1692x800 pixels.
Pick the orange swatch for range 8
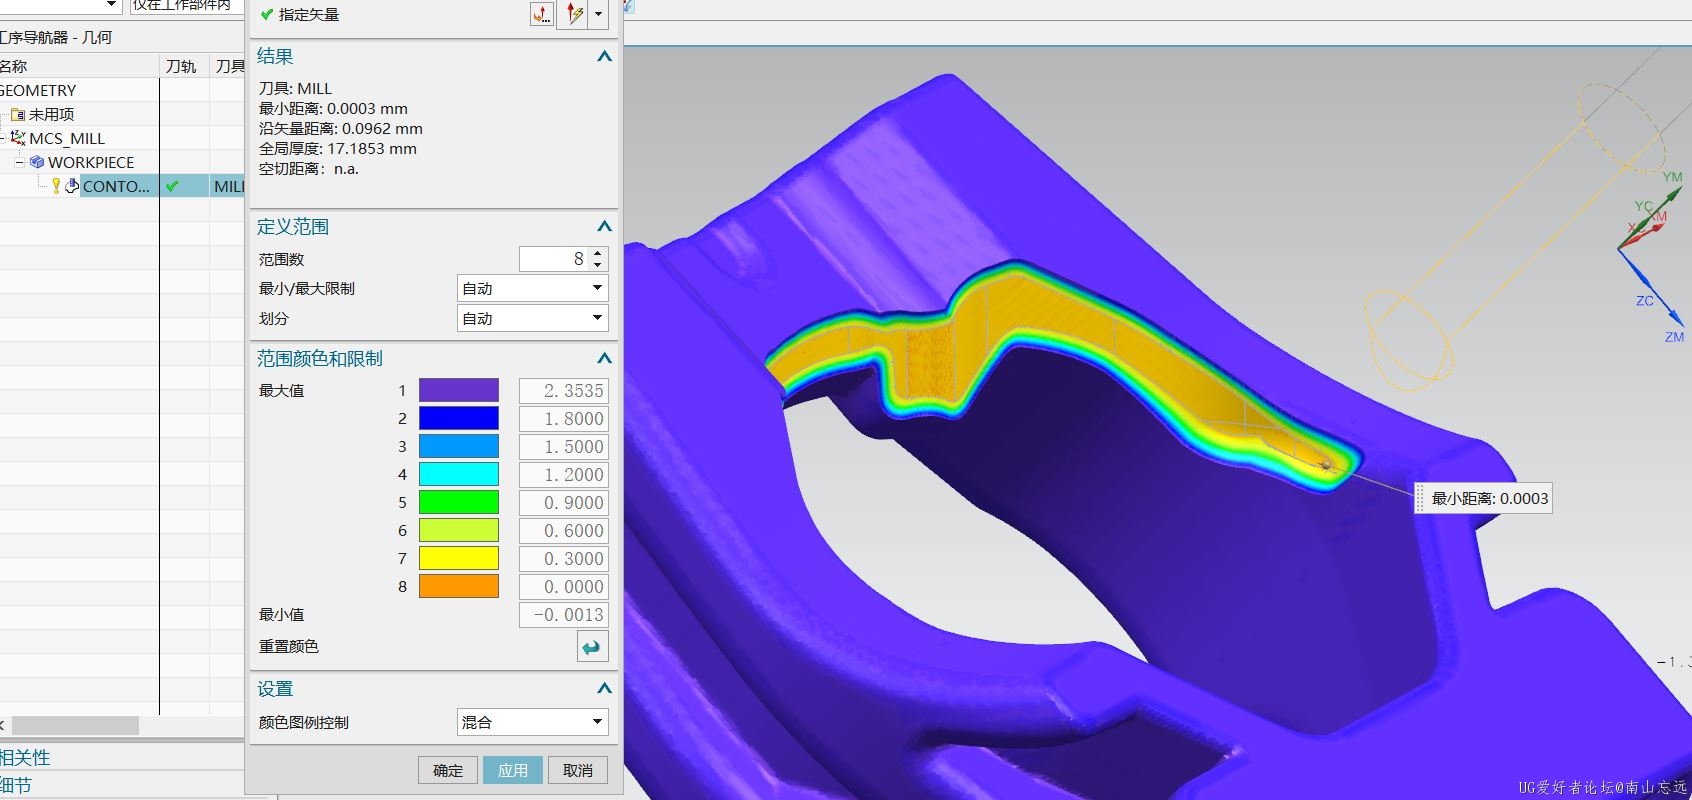(458, 587)
